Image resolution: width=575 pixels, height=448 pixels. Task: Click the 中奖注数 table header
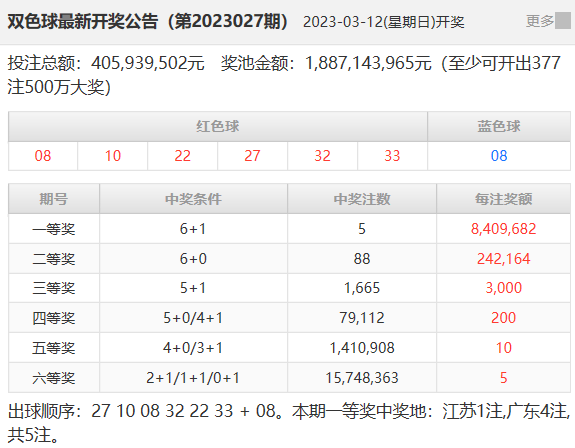[362, 199]
